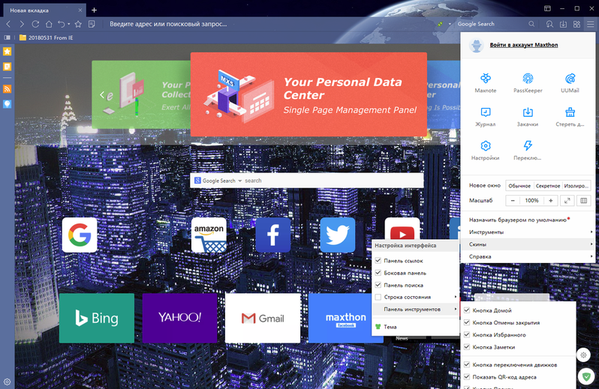Uncheck Панель поиска checkbox
Image resolution: width=599 pixels, height=389 pixels.
click(x=378, y=285)
